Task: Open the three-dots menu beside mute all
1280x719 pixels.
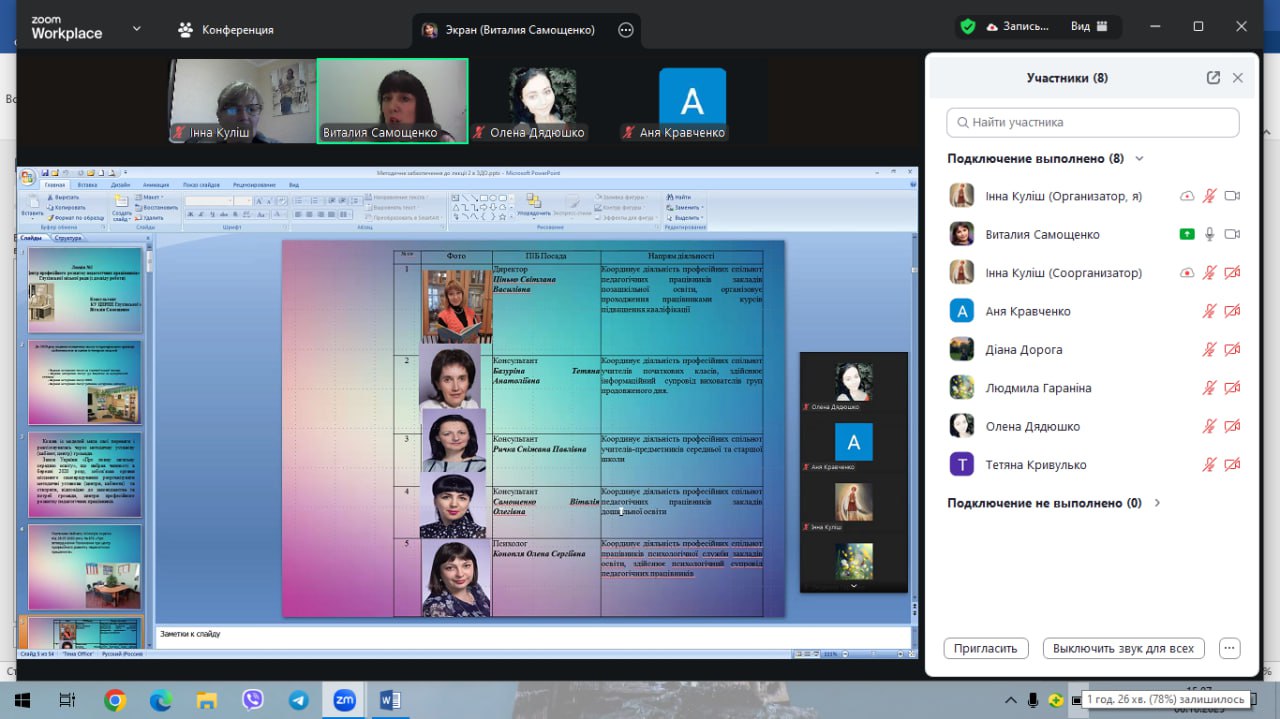Action: click(x=1230, y=648)
